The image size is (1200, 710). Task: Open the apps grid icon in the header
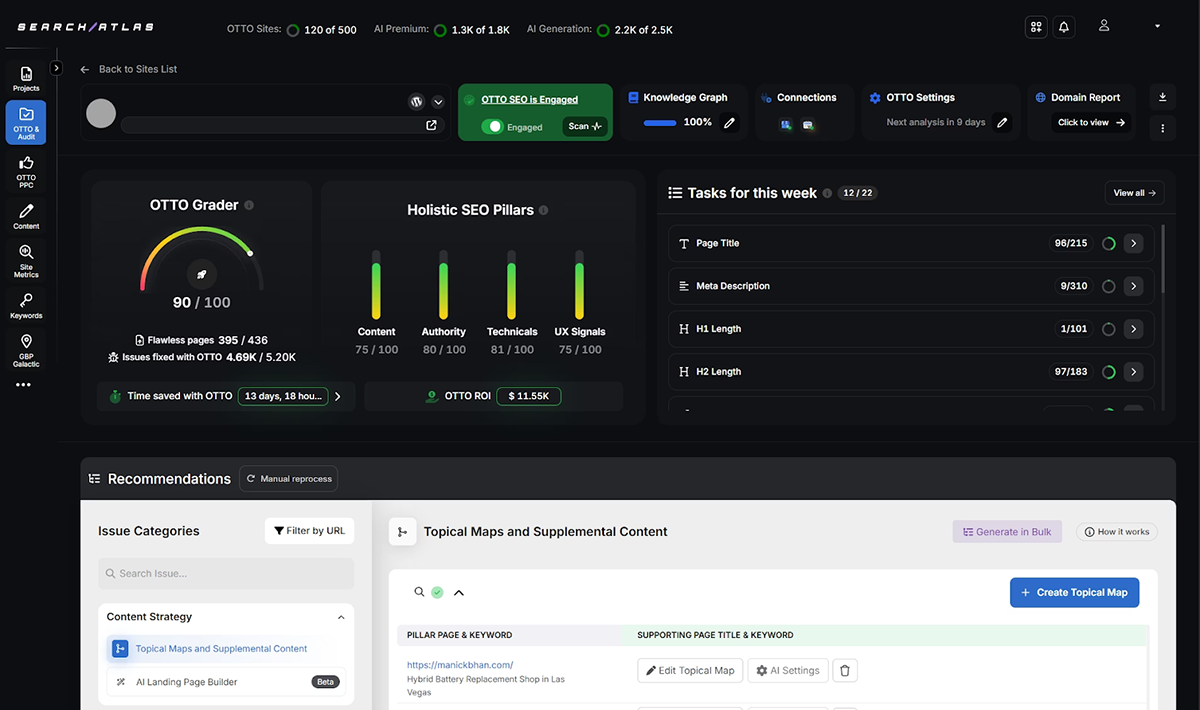pos(1036,27)
